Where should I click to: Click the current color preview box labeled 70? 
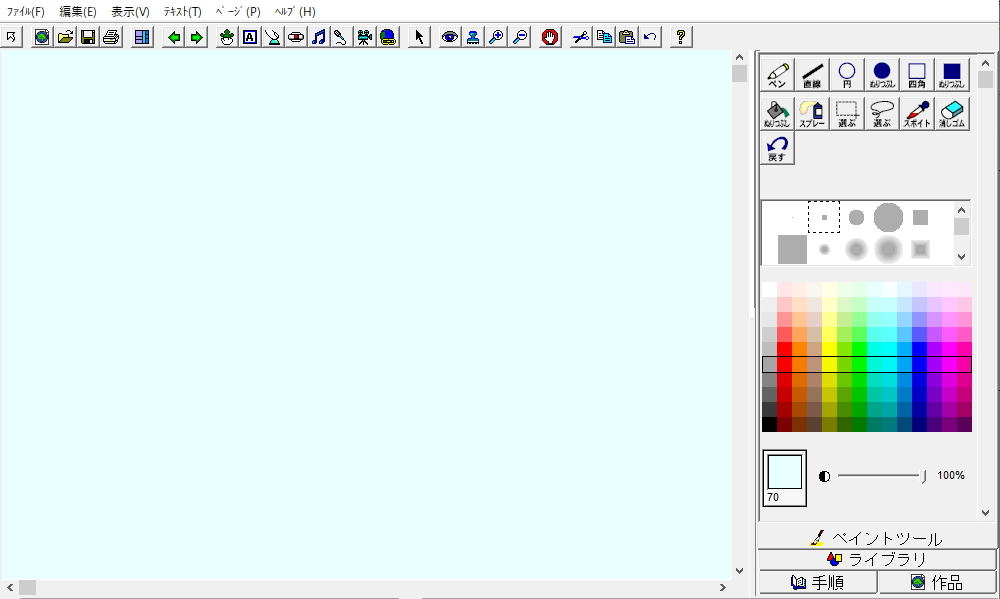pyautogui.click(x=784, y=478)
